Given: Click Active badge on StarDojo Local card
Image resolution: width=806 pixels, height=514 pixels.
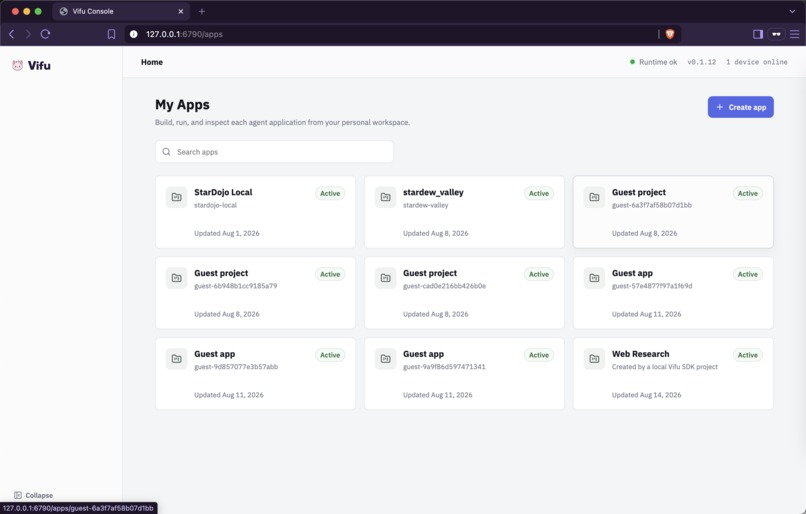Looking at the screenshot, I should coord(330,193).
